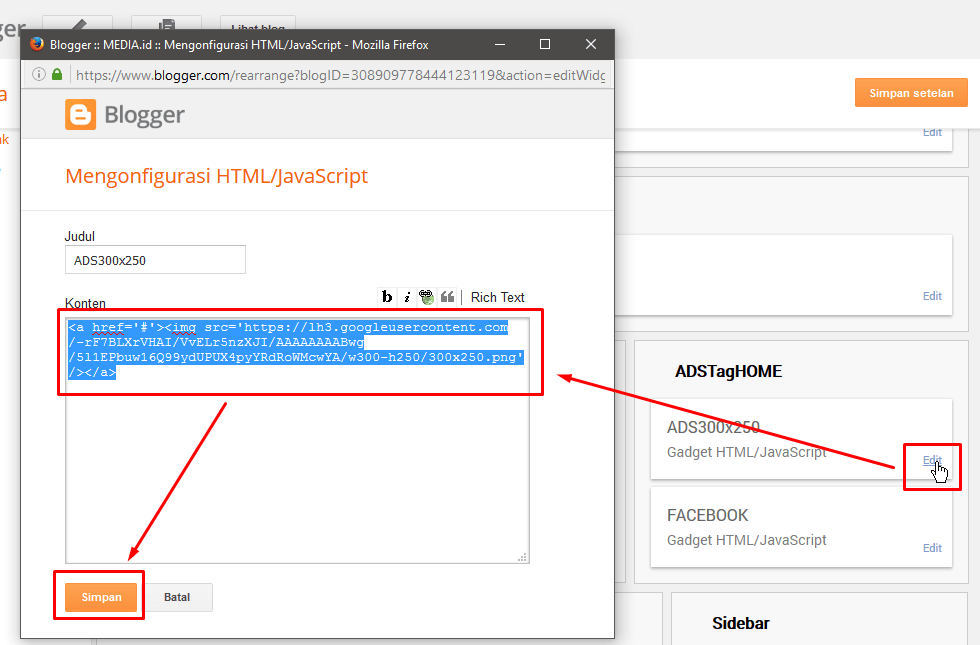The image size is (980, 645).
Task: Click into the Judul title field
Action: tap(155, 260)
